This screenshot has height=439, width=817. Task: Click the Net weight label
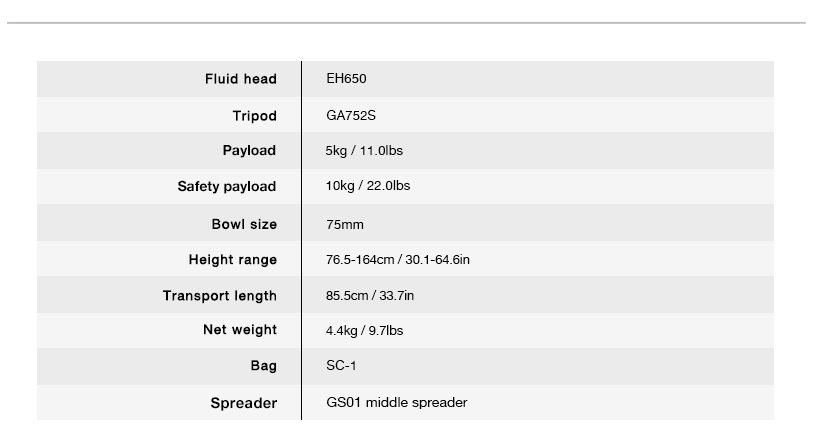click(240, 330)
